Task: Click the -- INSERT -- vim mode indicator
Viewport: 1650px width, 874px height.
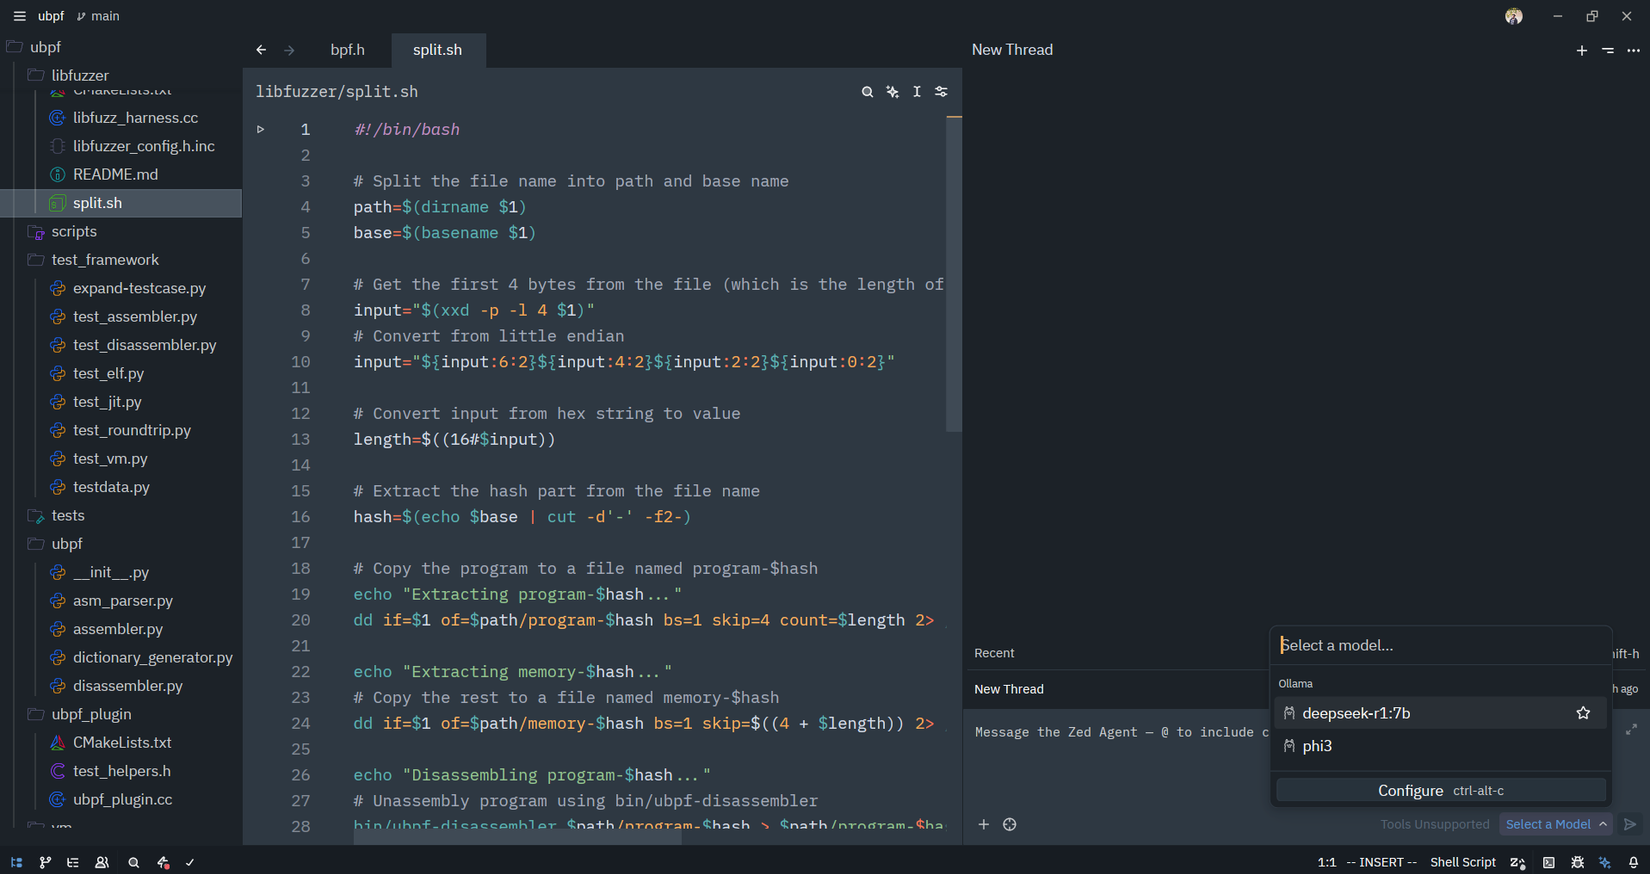Action: click(1381, 862)
